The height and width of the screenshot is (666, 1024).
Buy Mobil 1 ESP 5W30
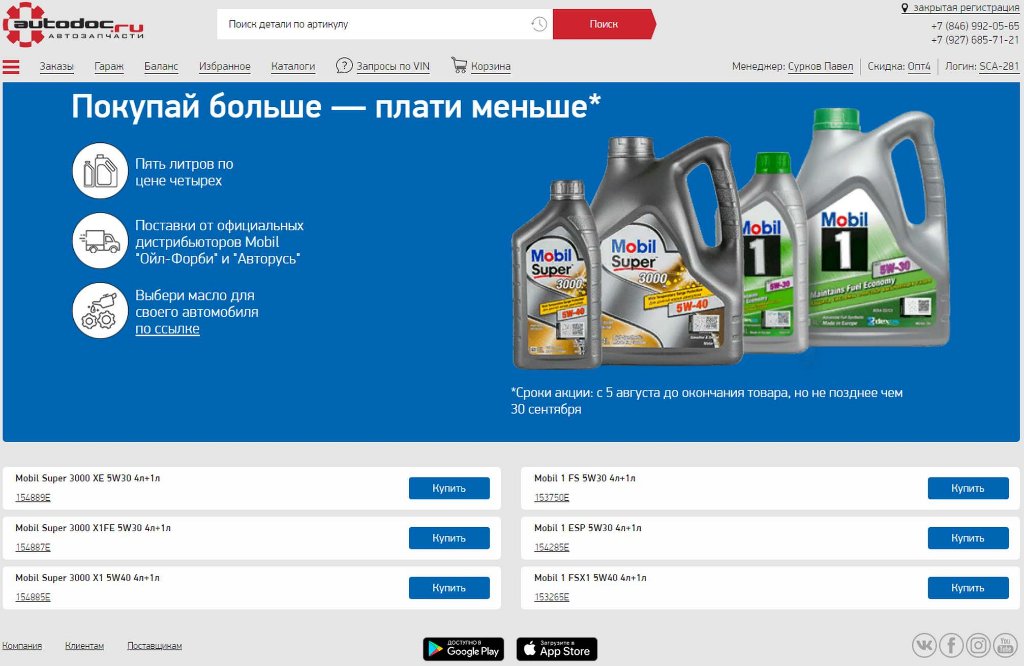(x=968, y=538)
